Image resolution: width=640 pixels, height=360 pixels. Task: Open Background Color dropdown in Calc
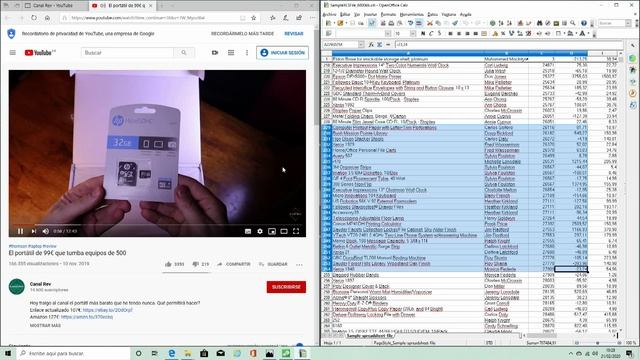click(x=576, y=33)
